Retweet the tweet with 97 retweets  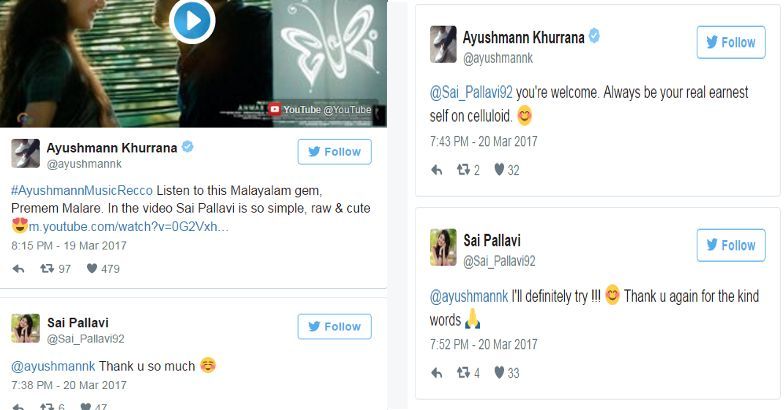47,268
